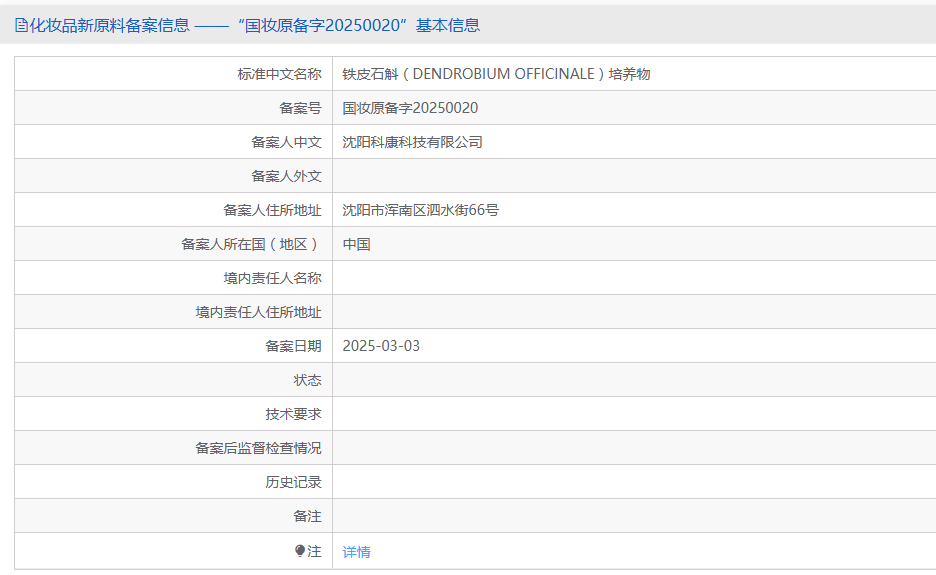Click the 备注 row label
Viewport: 936px width, 575px height.
click(x=307, y=516)
